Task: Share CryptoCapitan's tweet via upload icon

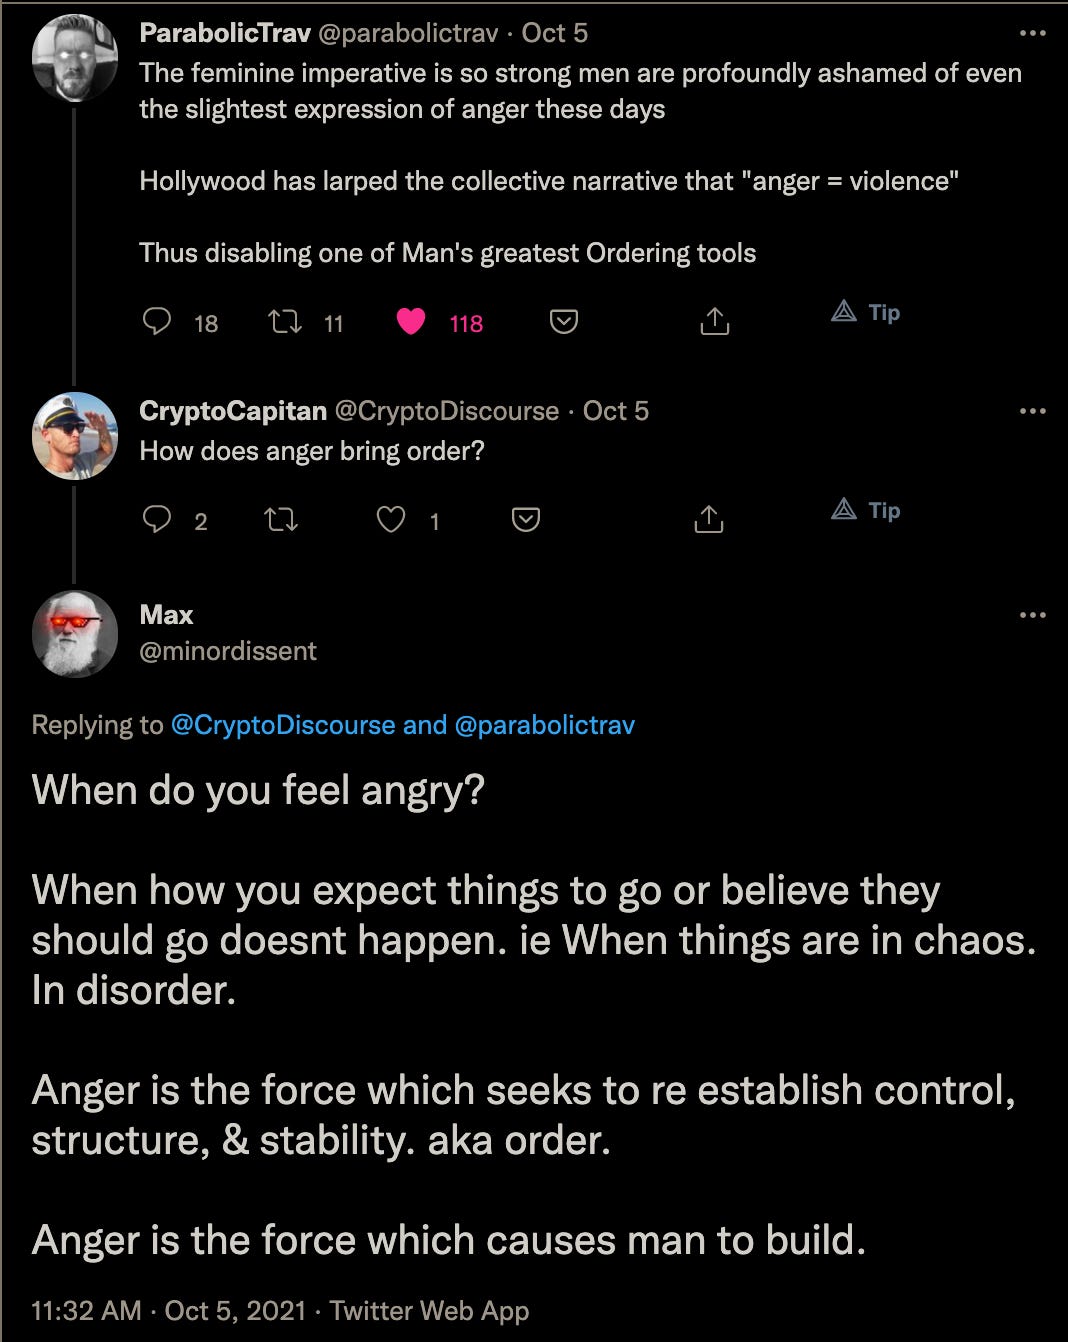Action: pyautogui.click(x=711, y=519)
